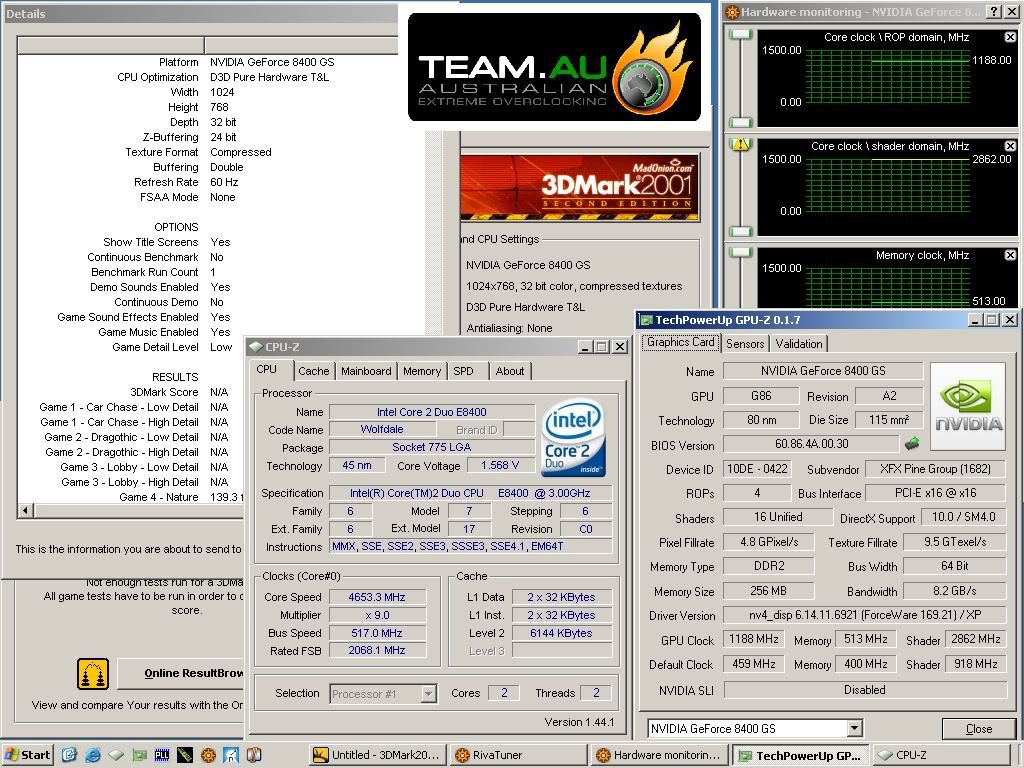Click the memory stick quick launch icon
The image size is (1024, 768).
pos(185,755)
